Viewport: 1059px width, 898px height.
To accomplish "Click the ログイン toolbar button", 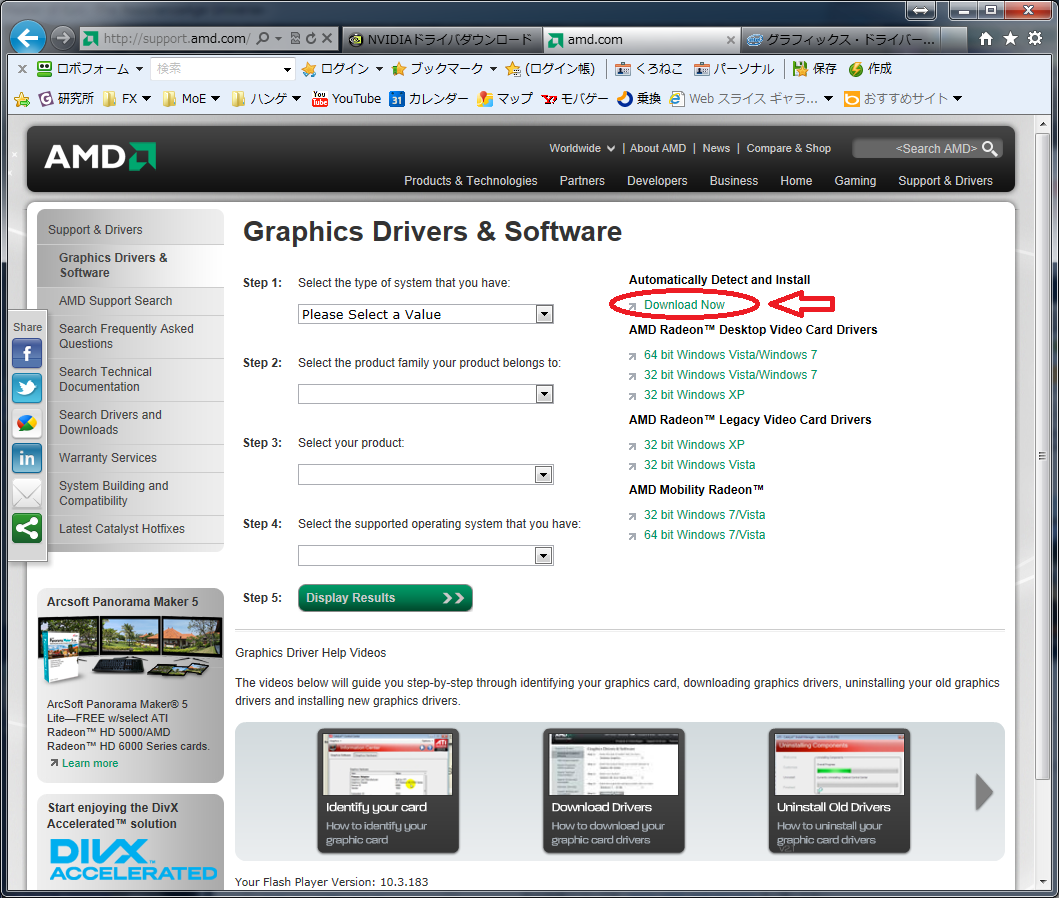I will click(x=343, y=69).
